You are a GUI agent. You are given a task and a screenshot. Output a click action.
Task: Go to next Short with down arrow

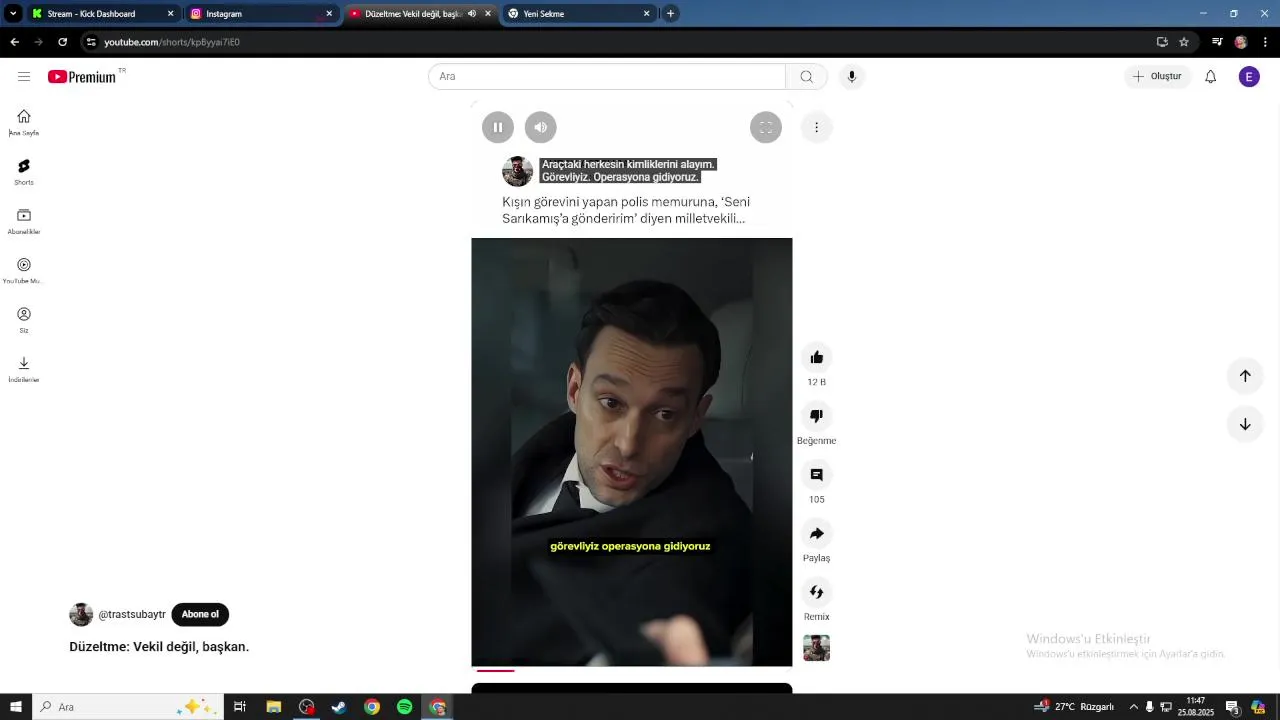(1245, 424)
